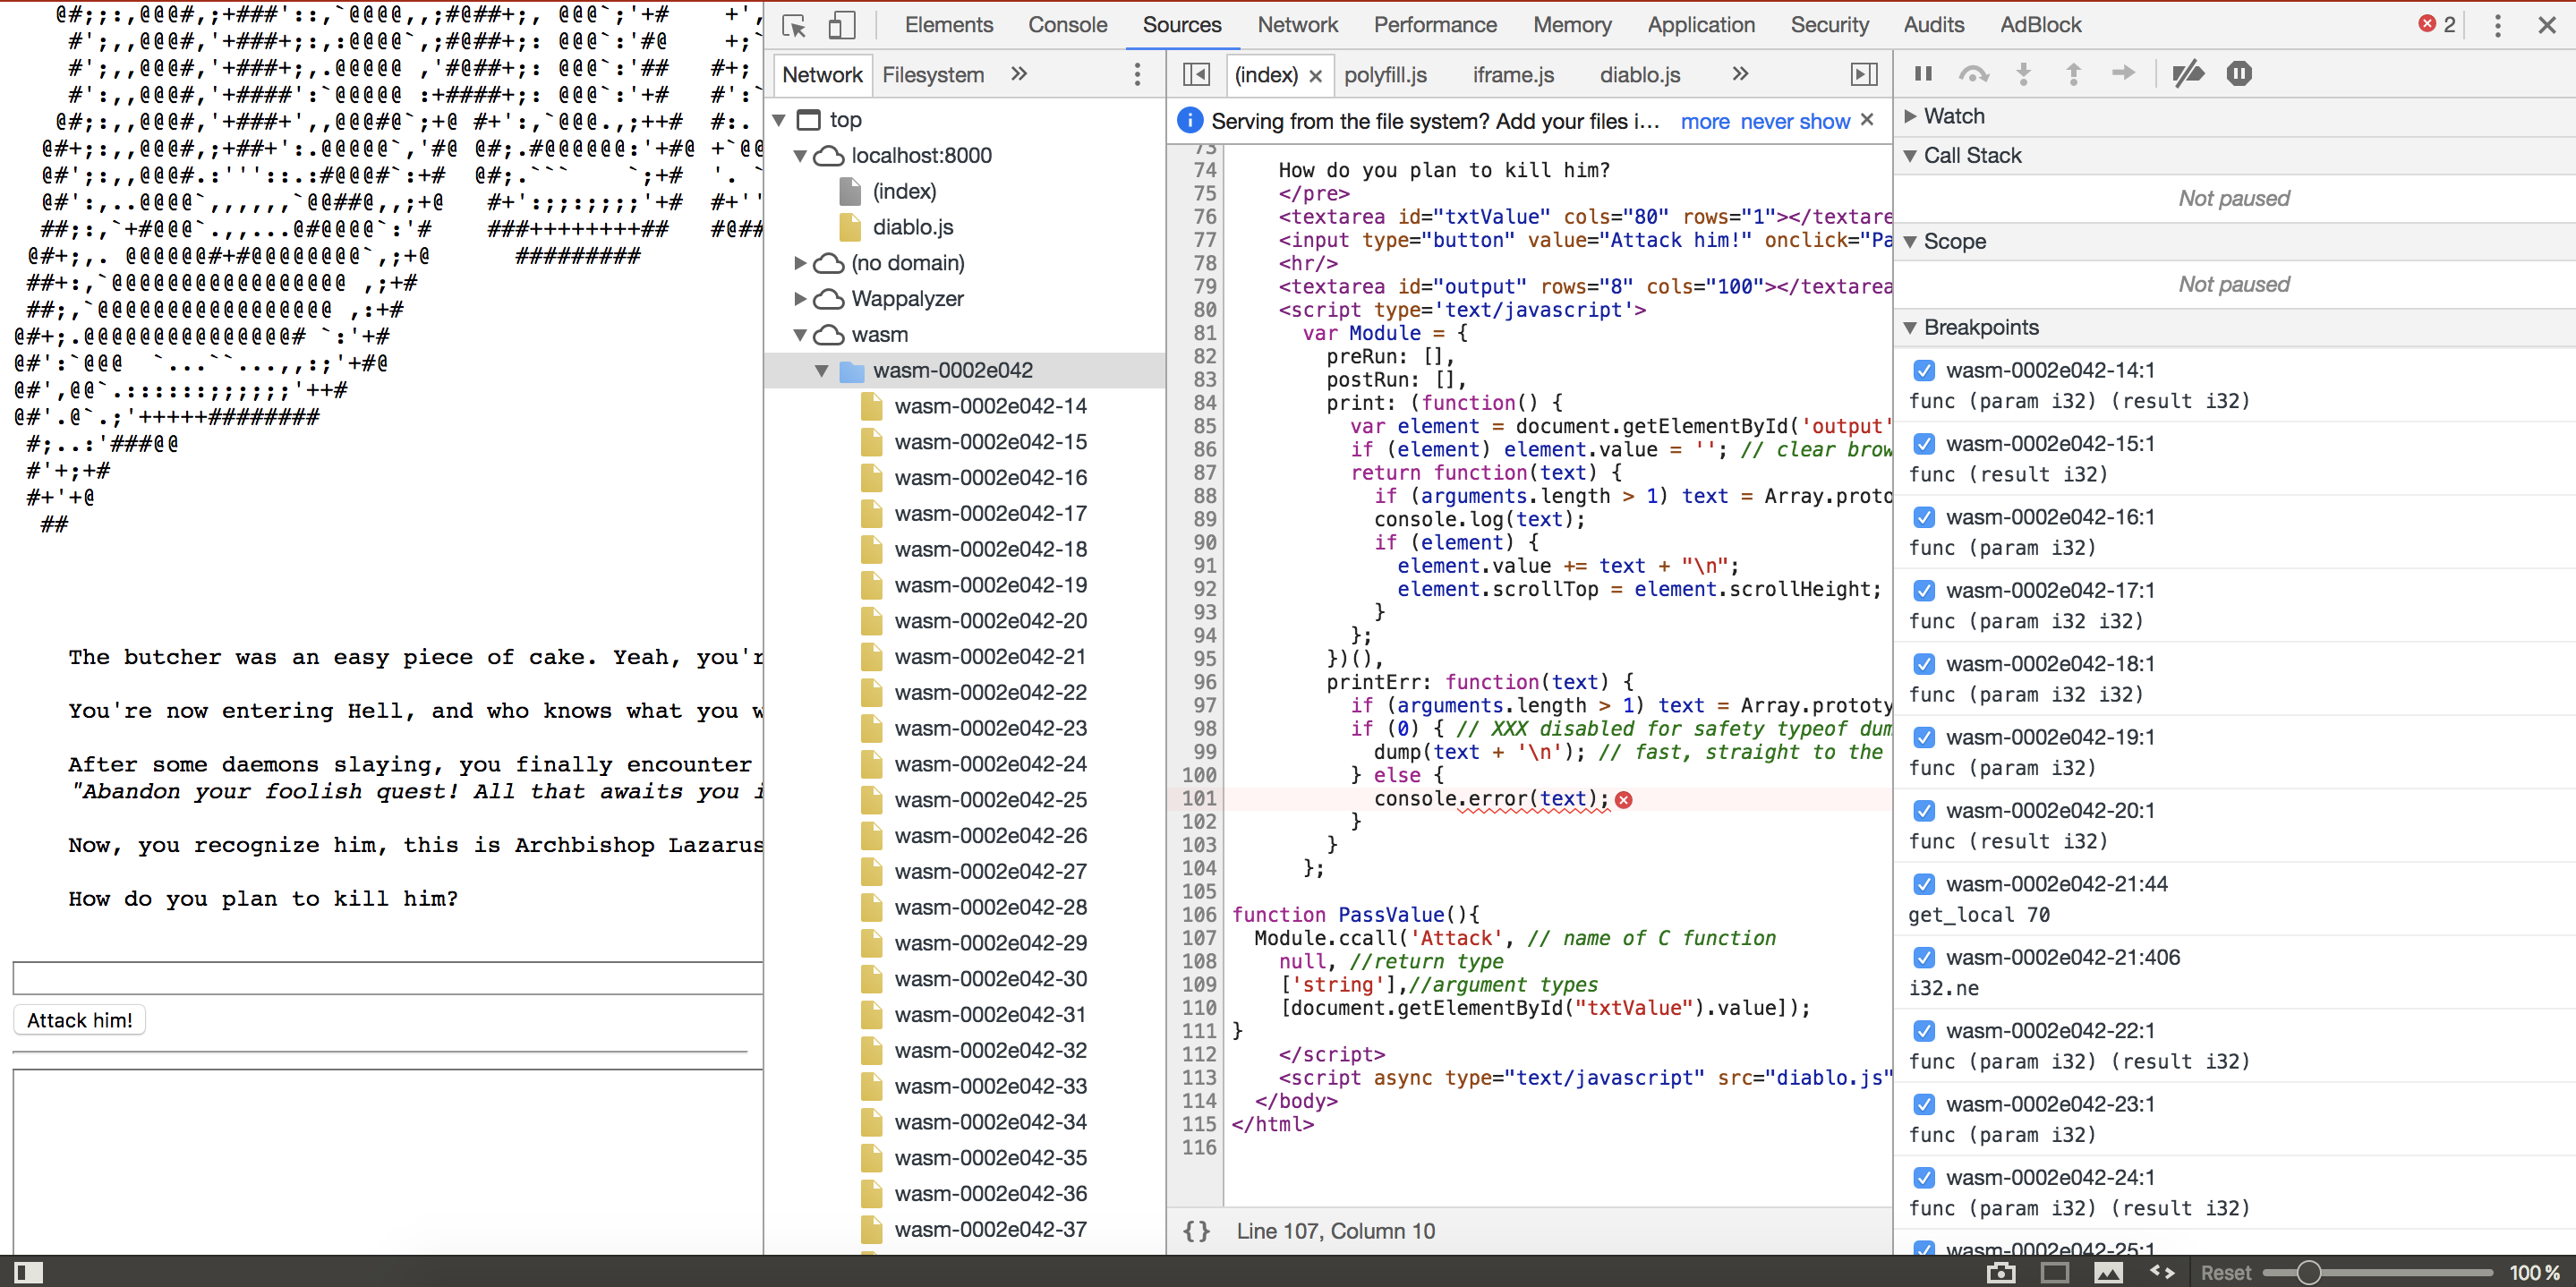
Task: Dismiss the file system info banner
Action: click(x=1867, y=120)
